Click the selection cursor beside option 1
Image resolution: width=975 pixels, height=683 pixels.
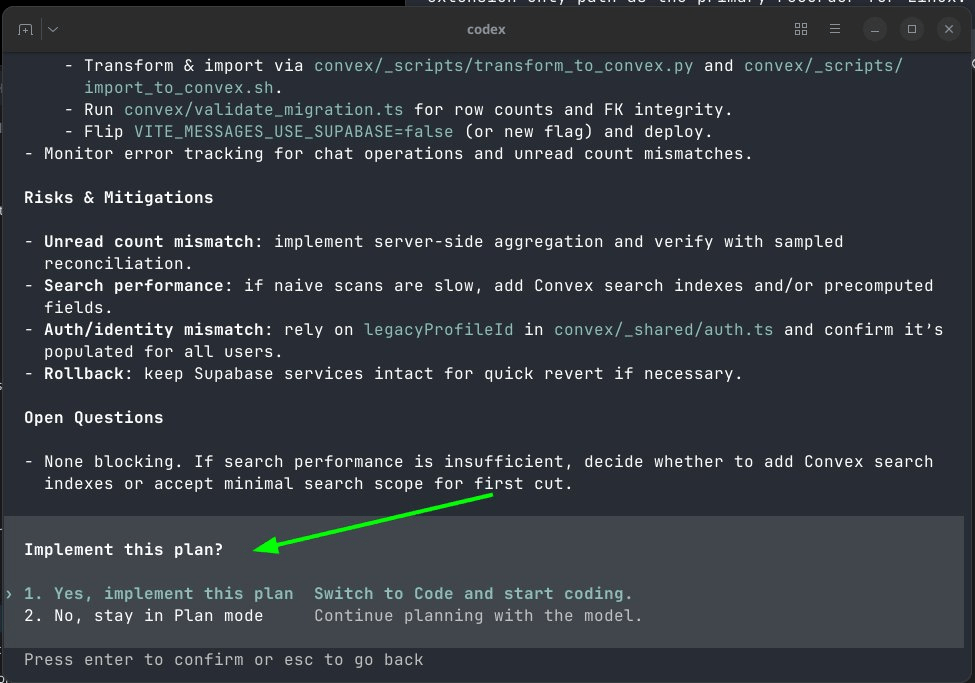coord(10,593)
